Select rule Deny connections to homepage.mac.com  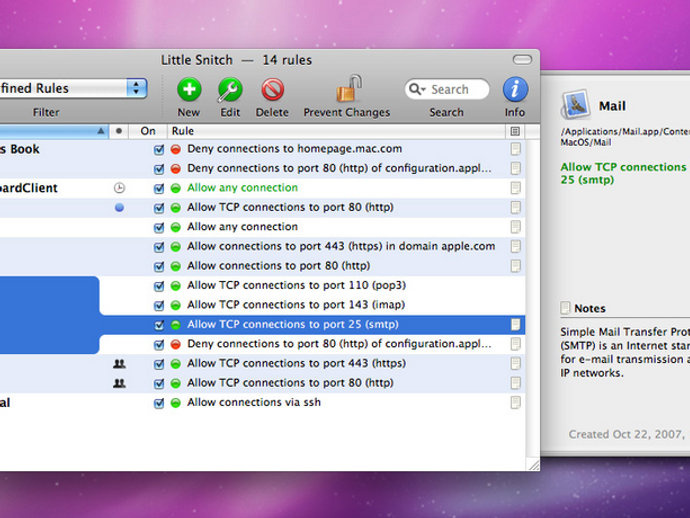(x=294, y=149)
